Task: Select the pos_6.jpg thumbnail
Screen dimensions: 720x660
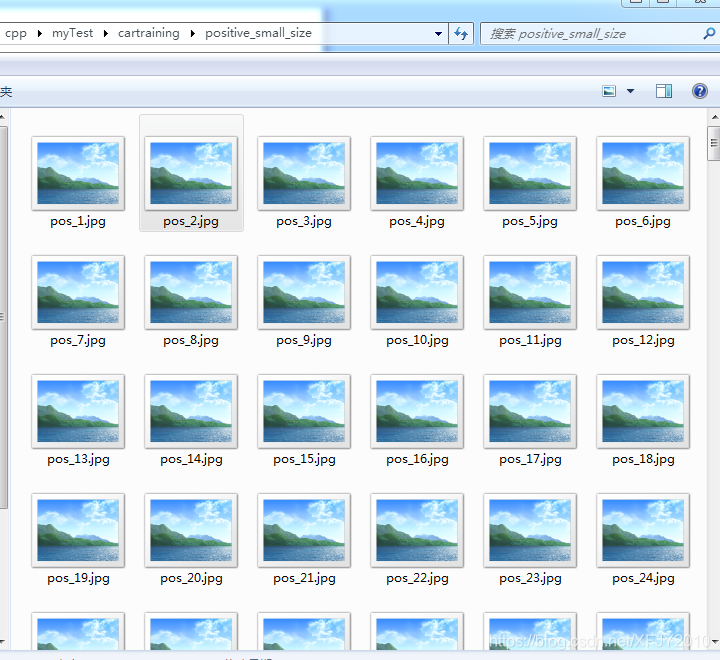Action: tap(643, 173)
